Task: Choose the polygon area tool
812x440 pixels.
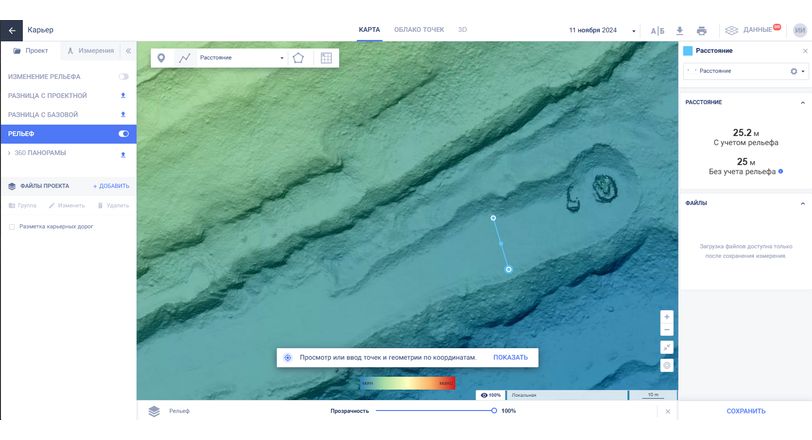Action: [x=298, y=58]
